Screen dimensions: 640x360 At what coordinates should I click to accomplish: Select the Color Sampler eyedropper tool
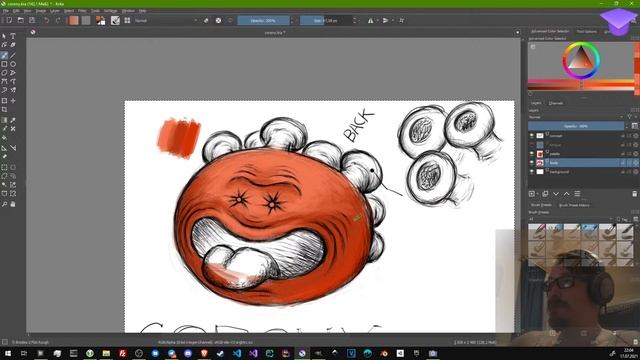13,120
